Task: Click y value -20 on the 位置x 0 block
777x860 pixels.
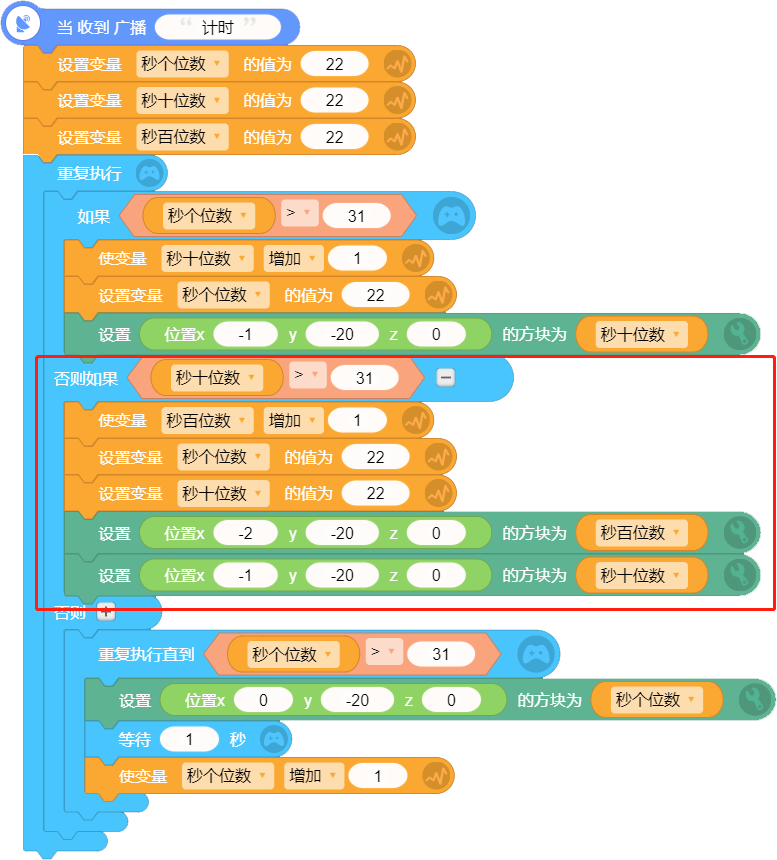Action: point(358,700)
